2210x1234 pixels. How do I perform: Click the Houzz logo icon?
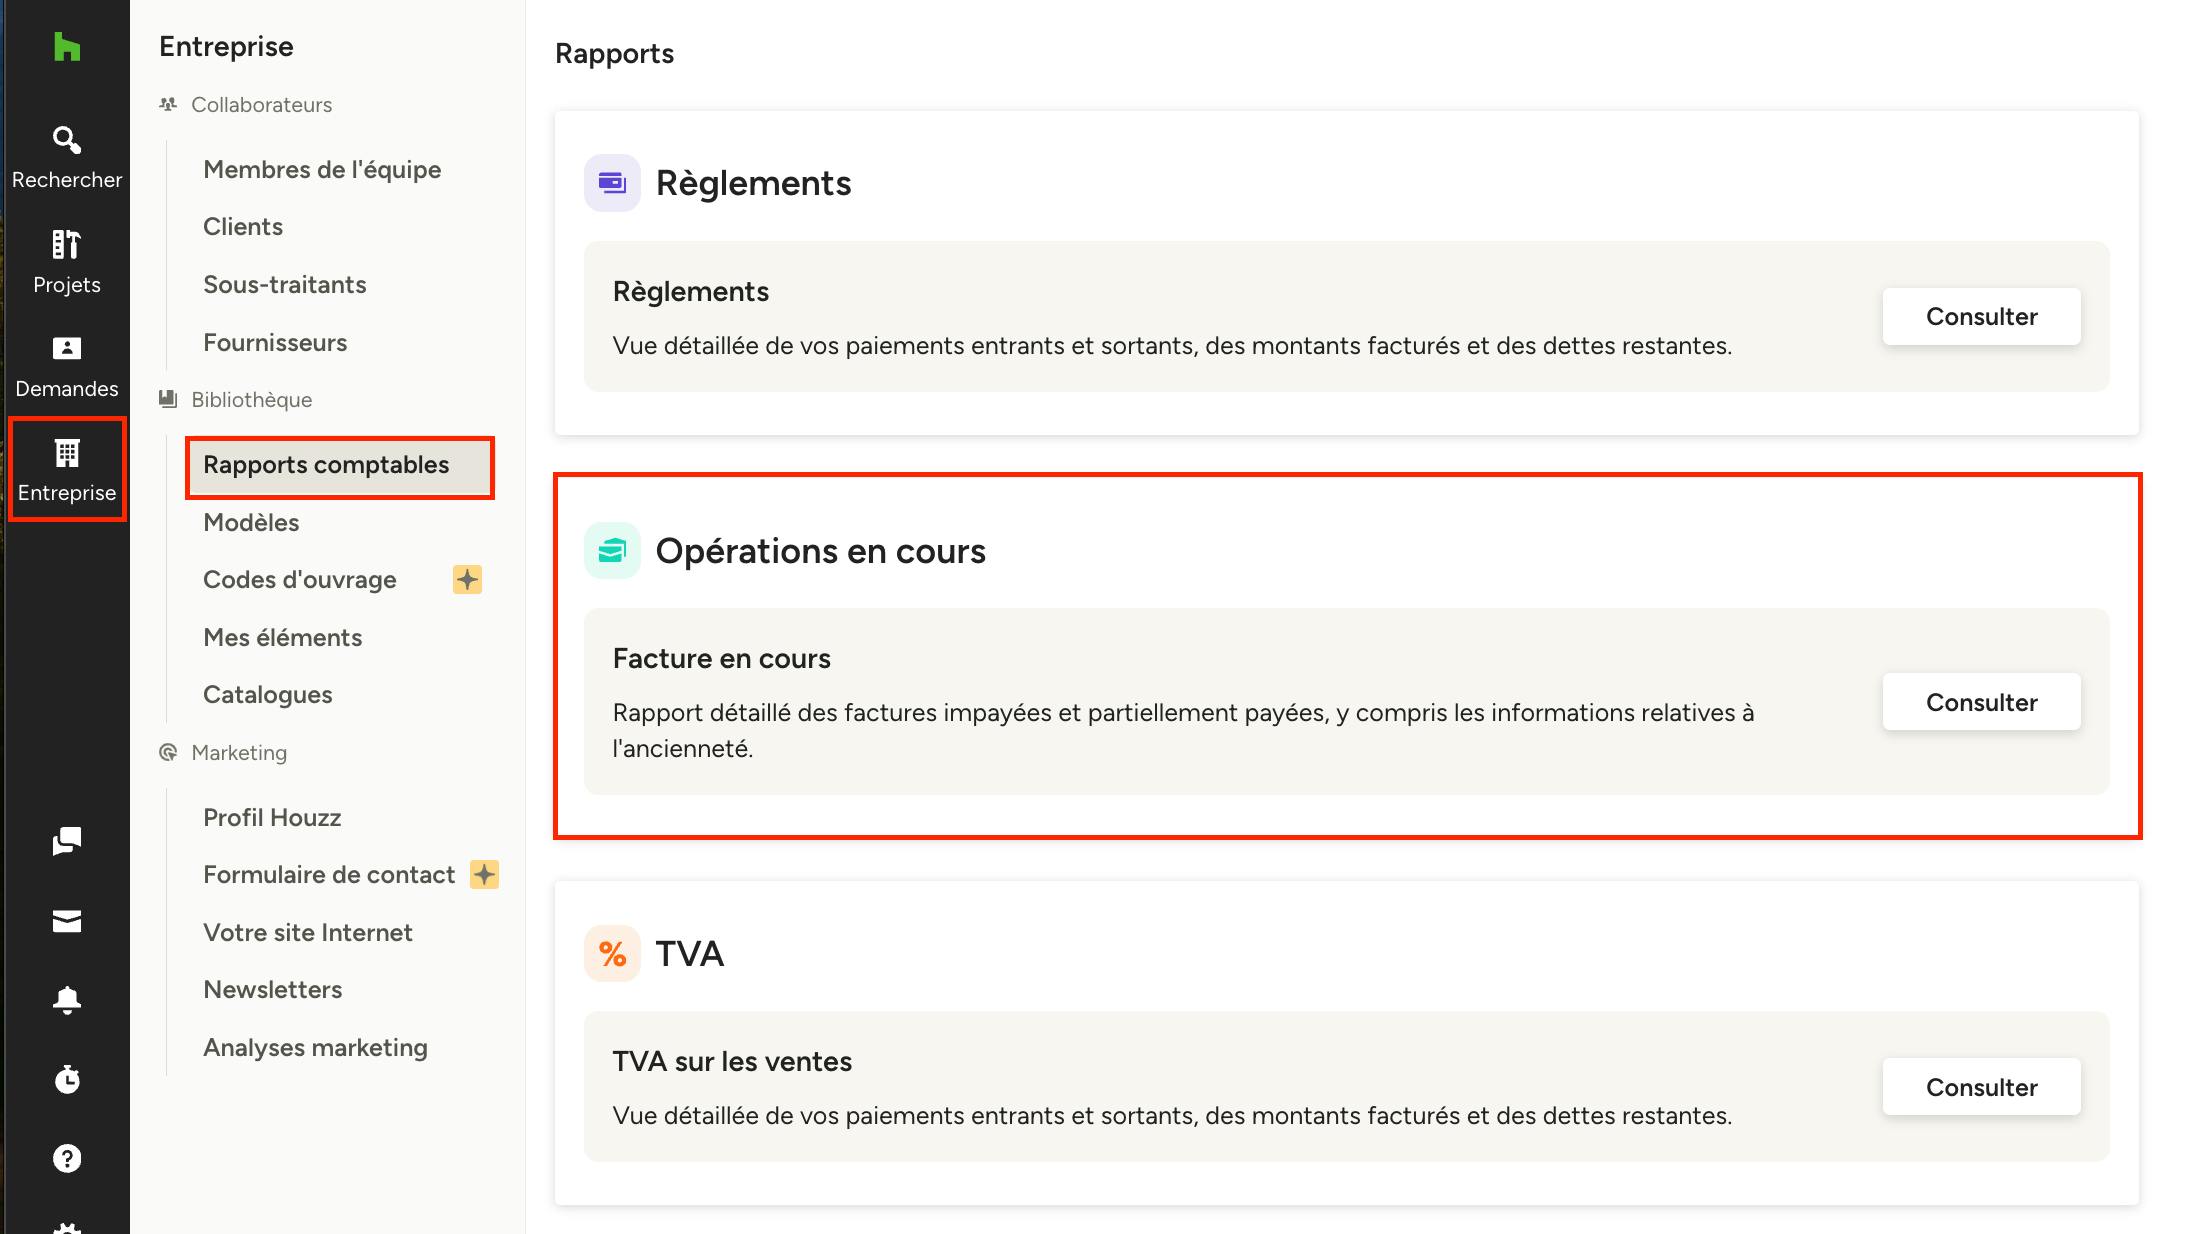67,47
